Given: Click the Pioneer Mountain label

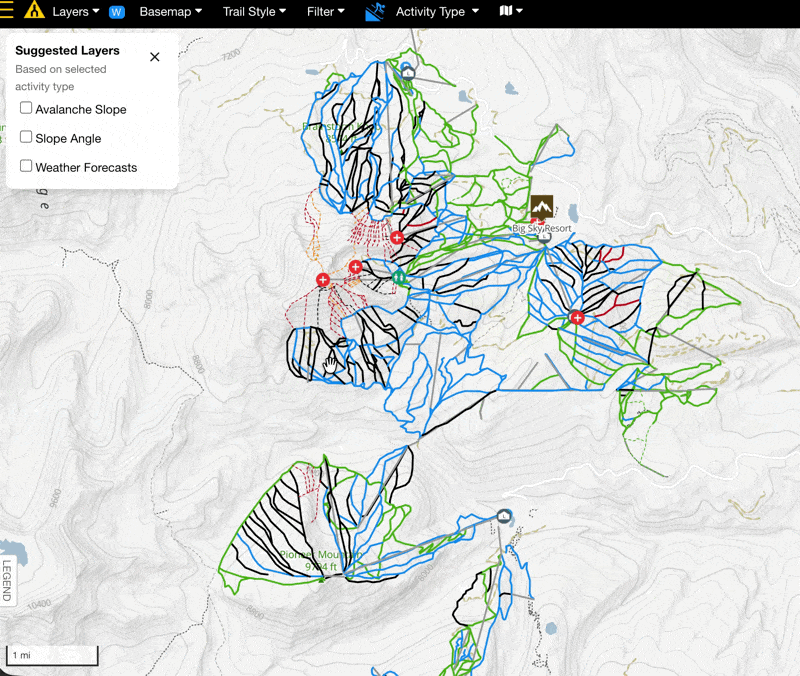Looking at the screenshot, I should coord(321,560).
